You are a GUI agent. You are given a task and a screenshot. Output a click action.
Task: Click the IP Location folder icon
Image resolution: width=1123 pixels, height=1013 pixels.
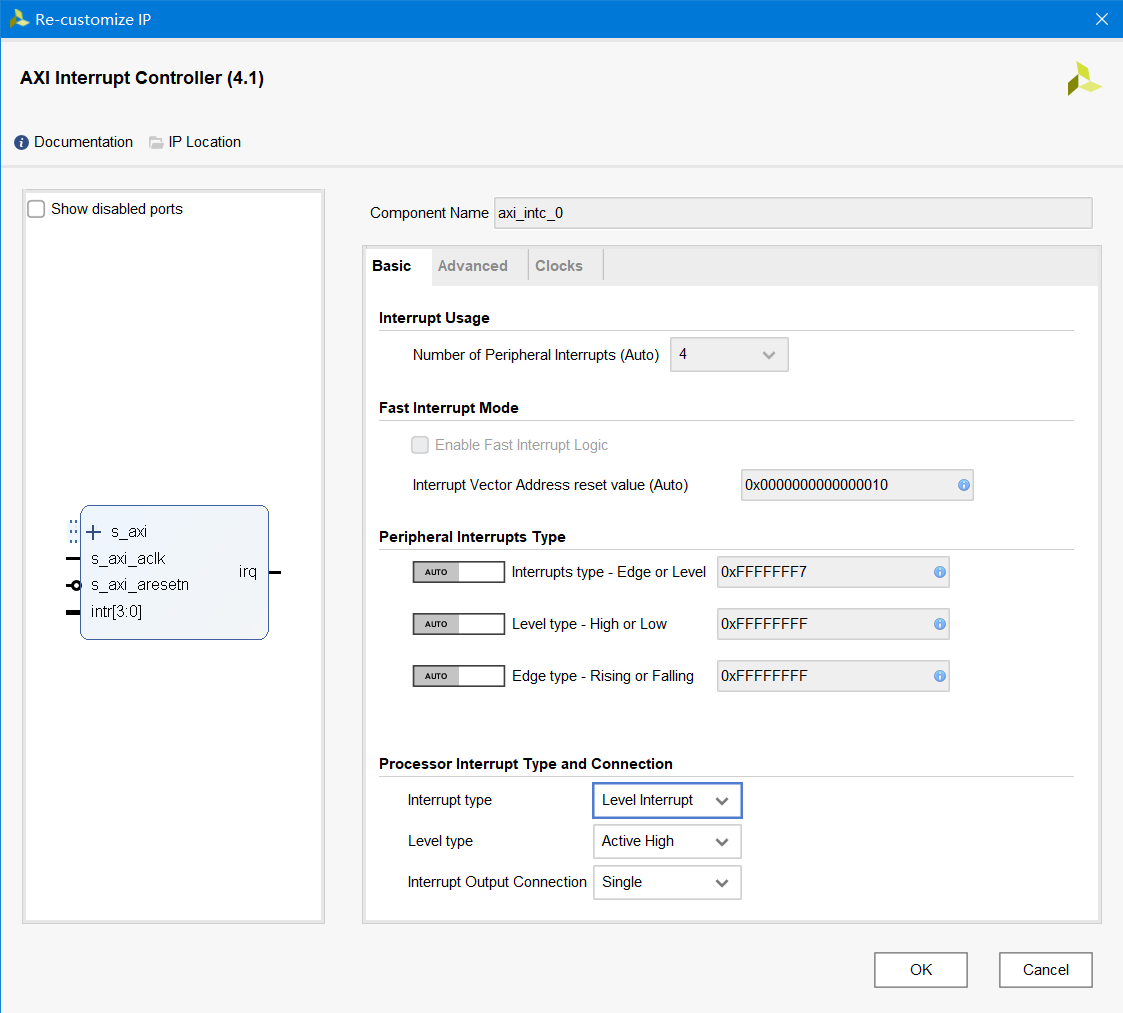pyautogui.click(x=155, y=143)
